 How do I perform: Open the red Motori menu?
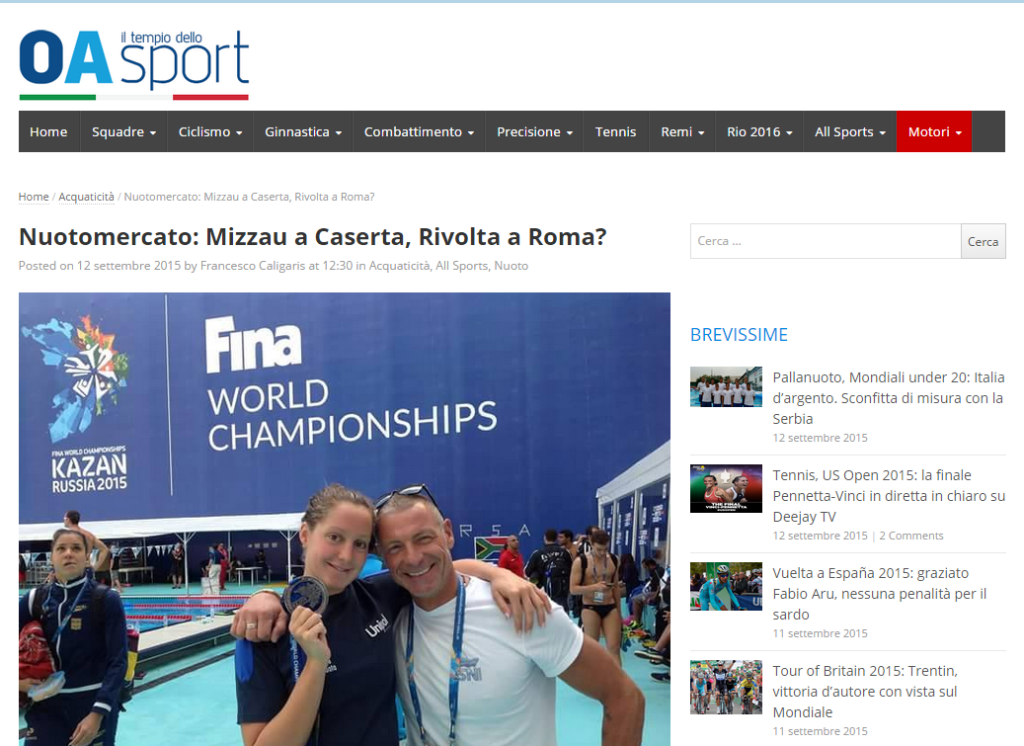[934, 132]
